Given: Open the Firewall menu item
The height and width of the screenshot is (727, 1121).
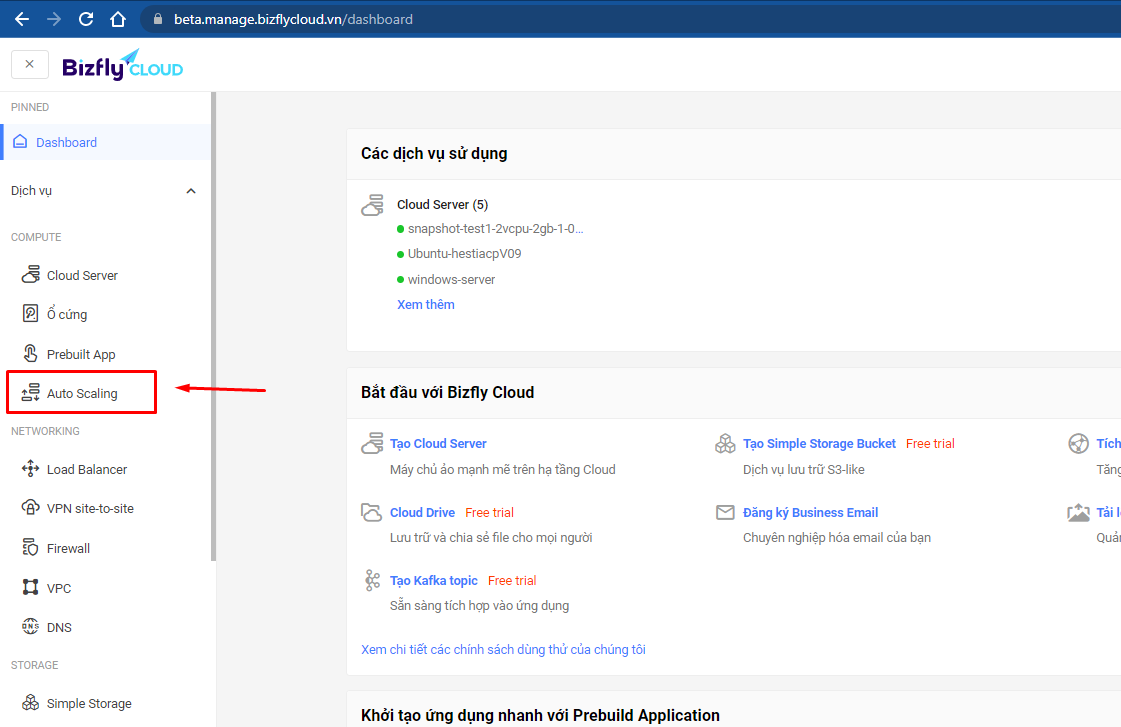Looking at the screenshot, I should pyautogui.click(x=68, y=548).
